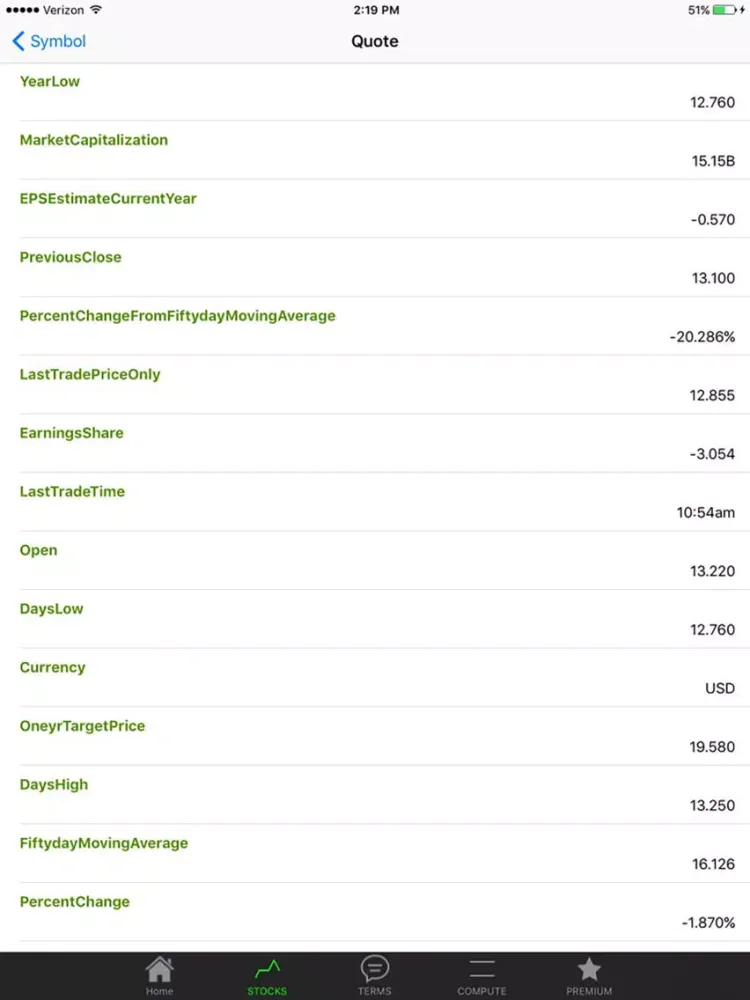Open the Terms speech bubble icon
Screen dimensions: 750x1000
[x=374, y=969]
